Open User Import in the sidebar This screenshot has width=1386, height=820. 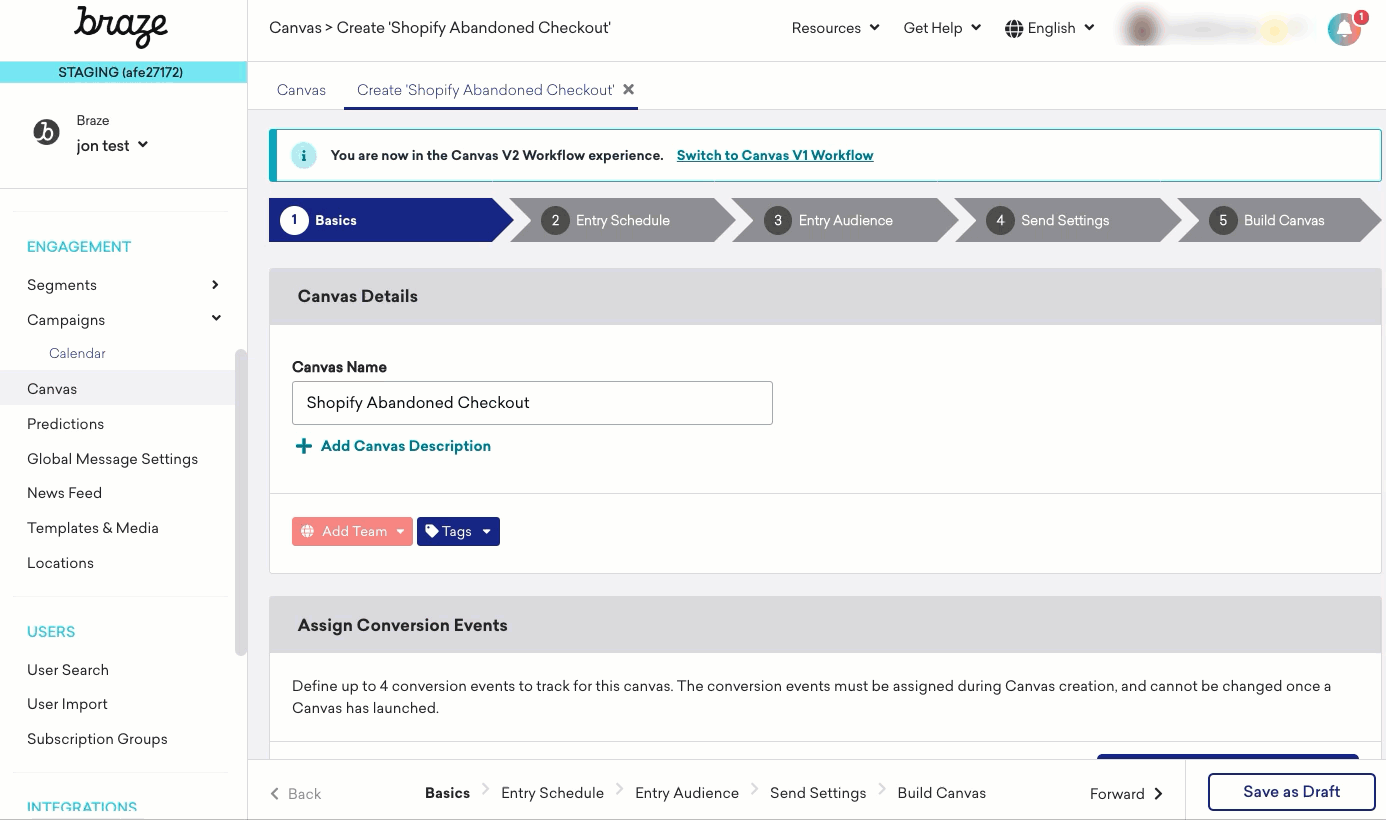point(67,704)
